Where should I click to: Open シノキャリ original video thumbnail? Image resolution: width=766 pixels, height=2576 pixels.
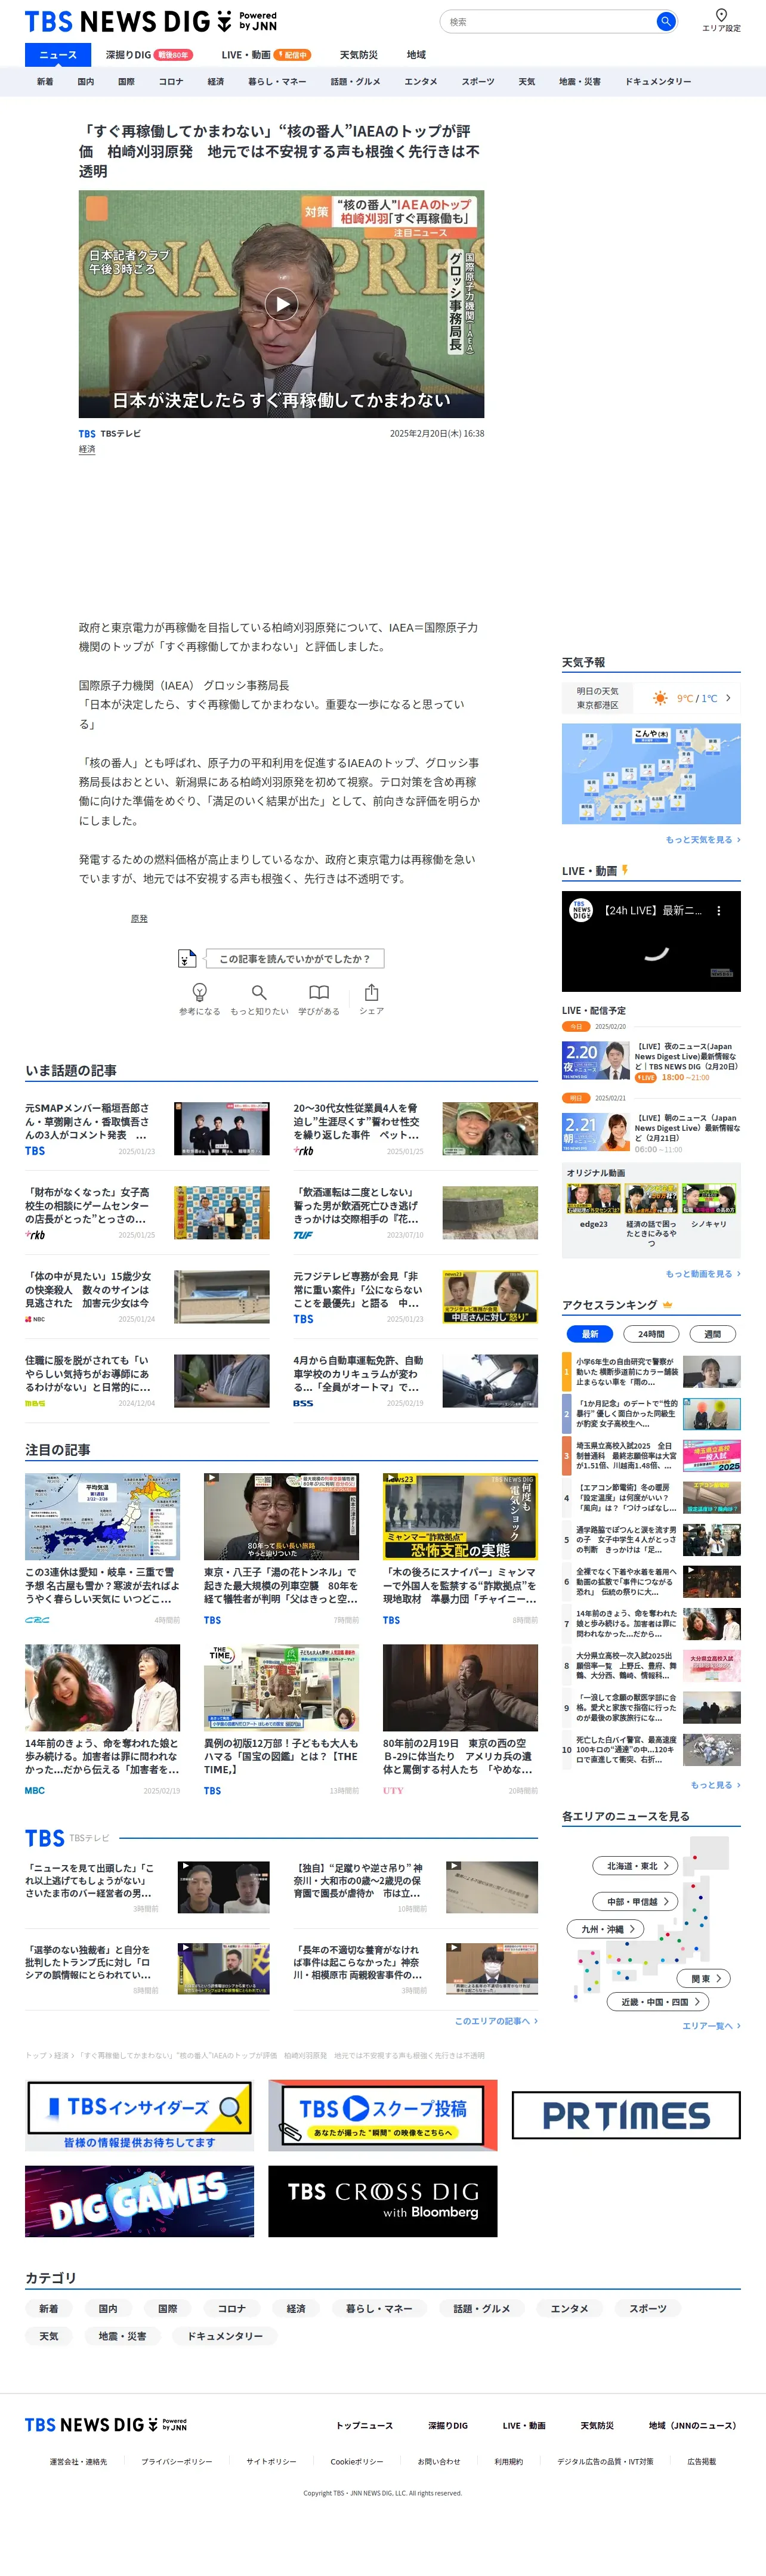[709, 1200]
